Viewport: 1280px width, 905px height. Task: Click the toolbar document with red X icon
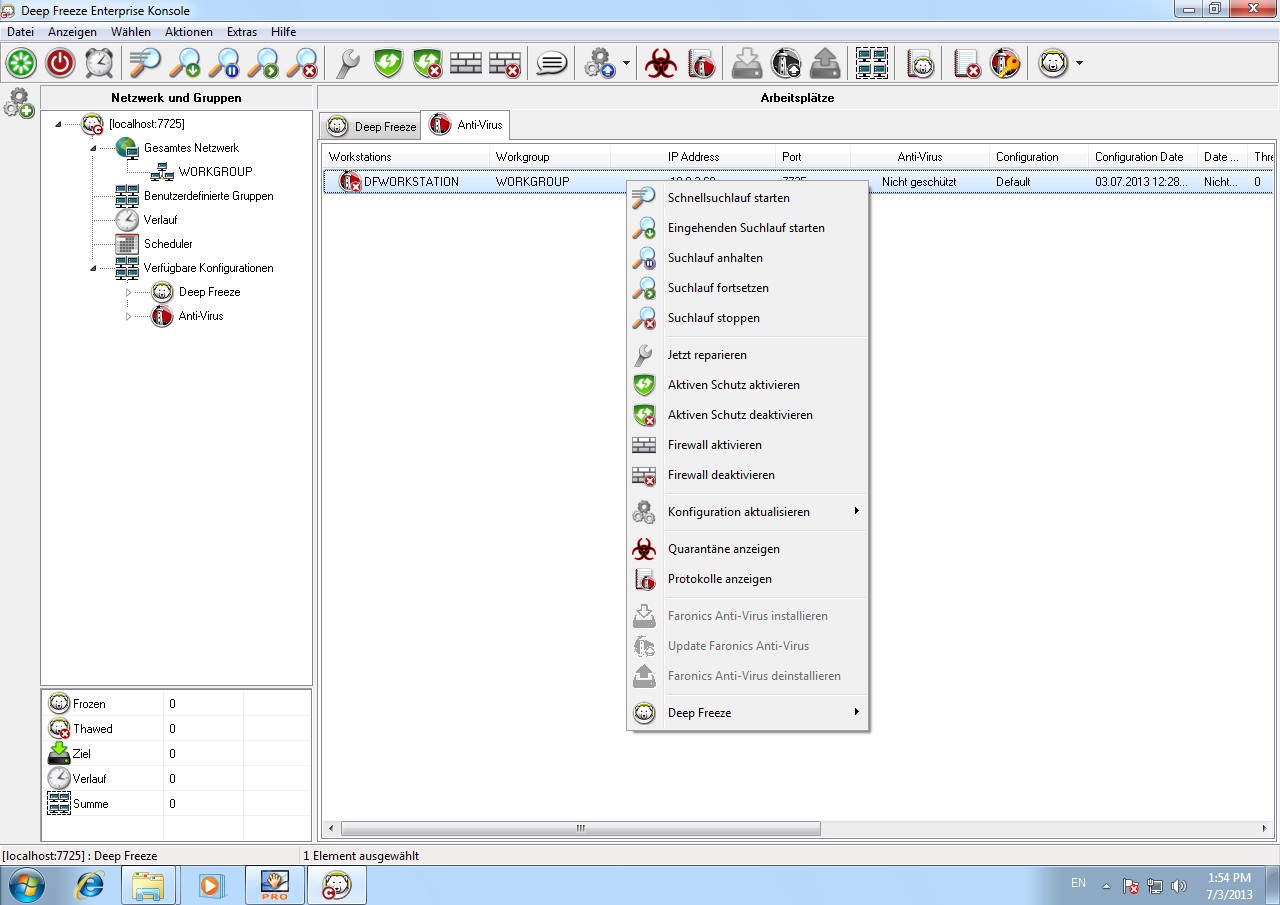click(966, 64)
